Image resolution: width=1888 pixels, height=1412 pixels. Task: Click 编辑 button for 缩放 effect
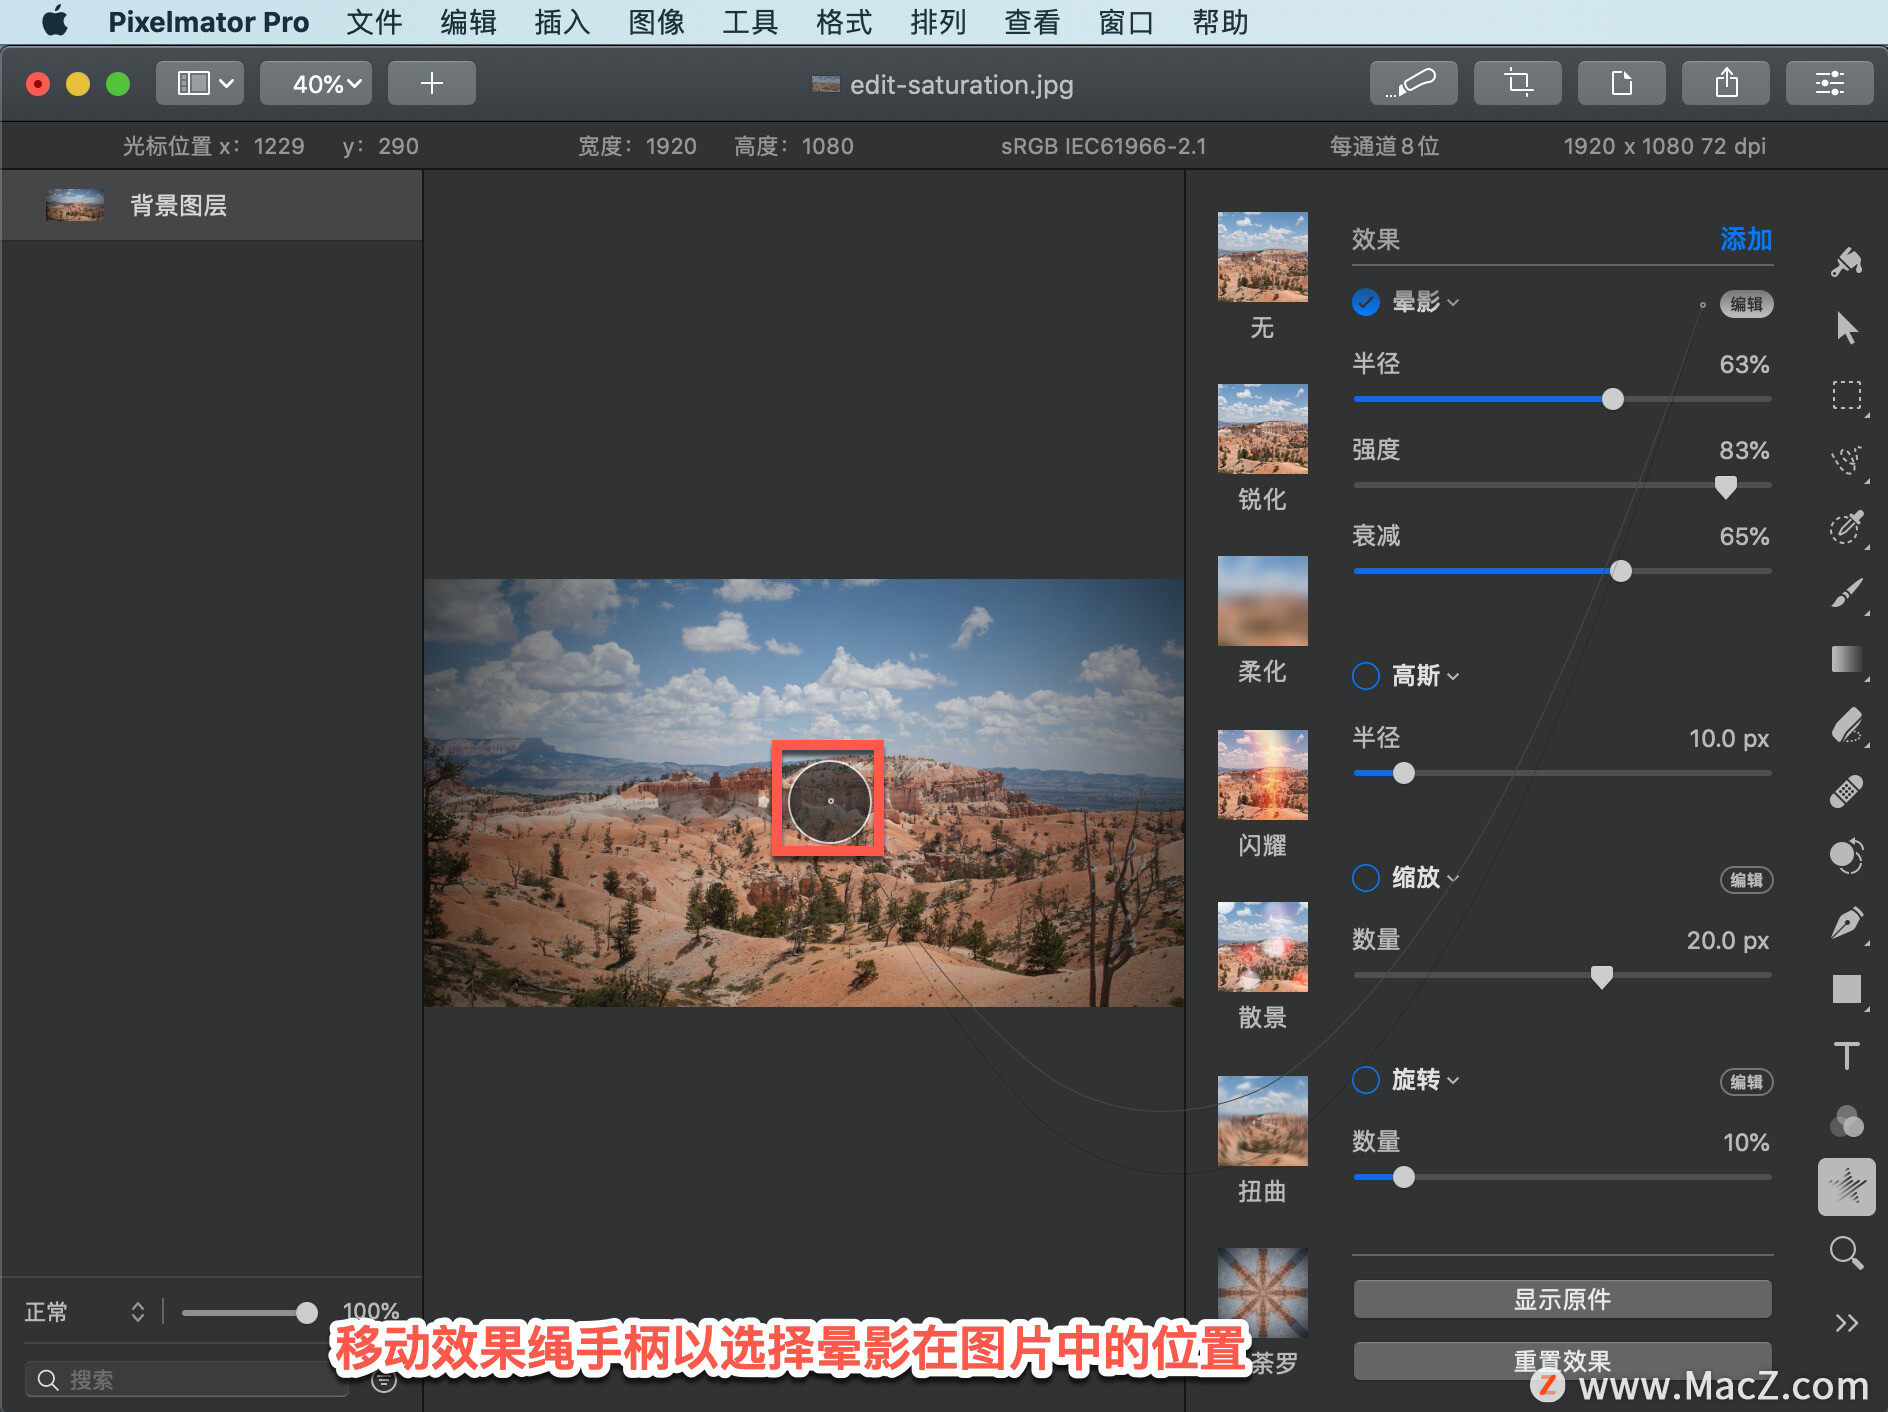(x=1746, y=880)
